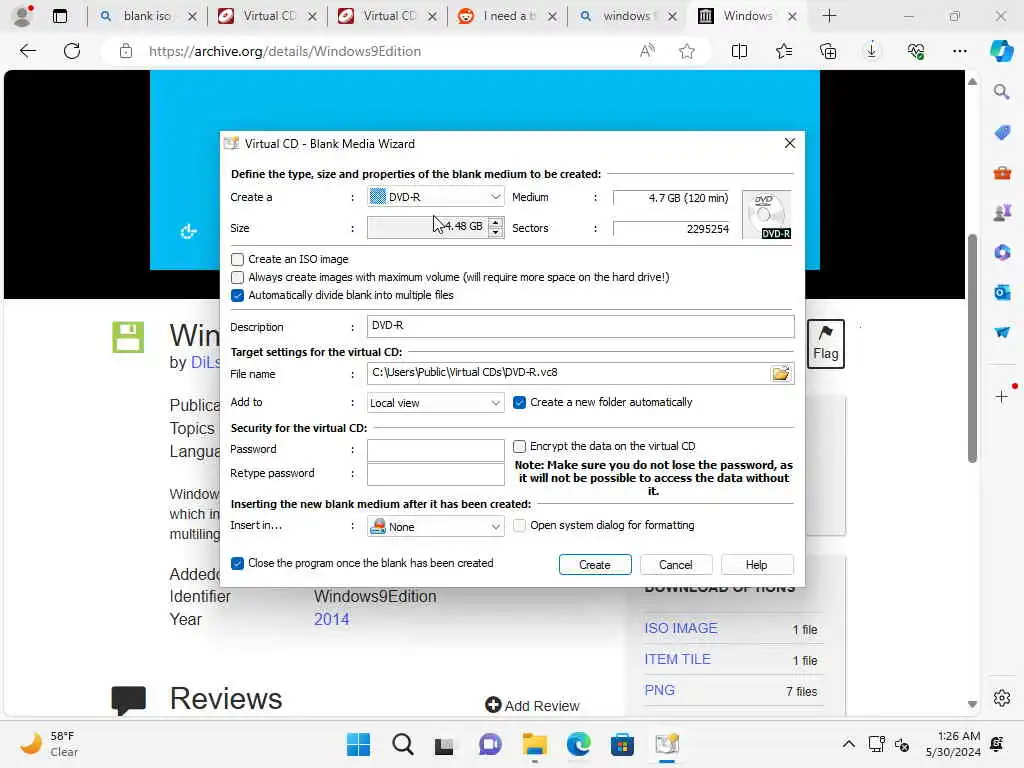Viewport: 1024px width, 768px height.
Task: Open the Downloads icon in Edge
Action: pos(872,51)
